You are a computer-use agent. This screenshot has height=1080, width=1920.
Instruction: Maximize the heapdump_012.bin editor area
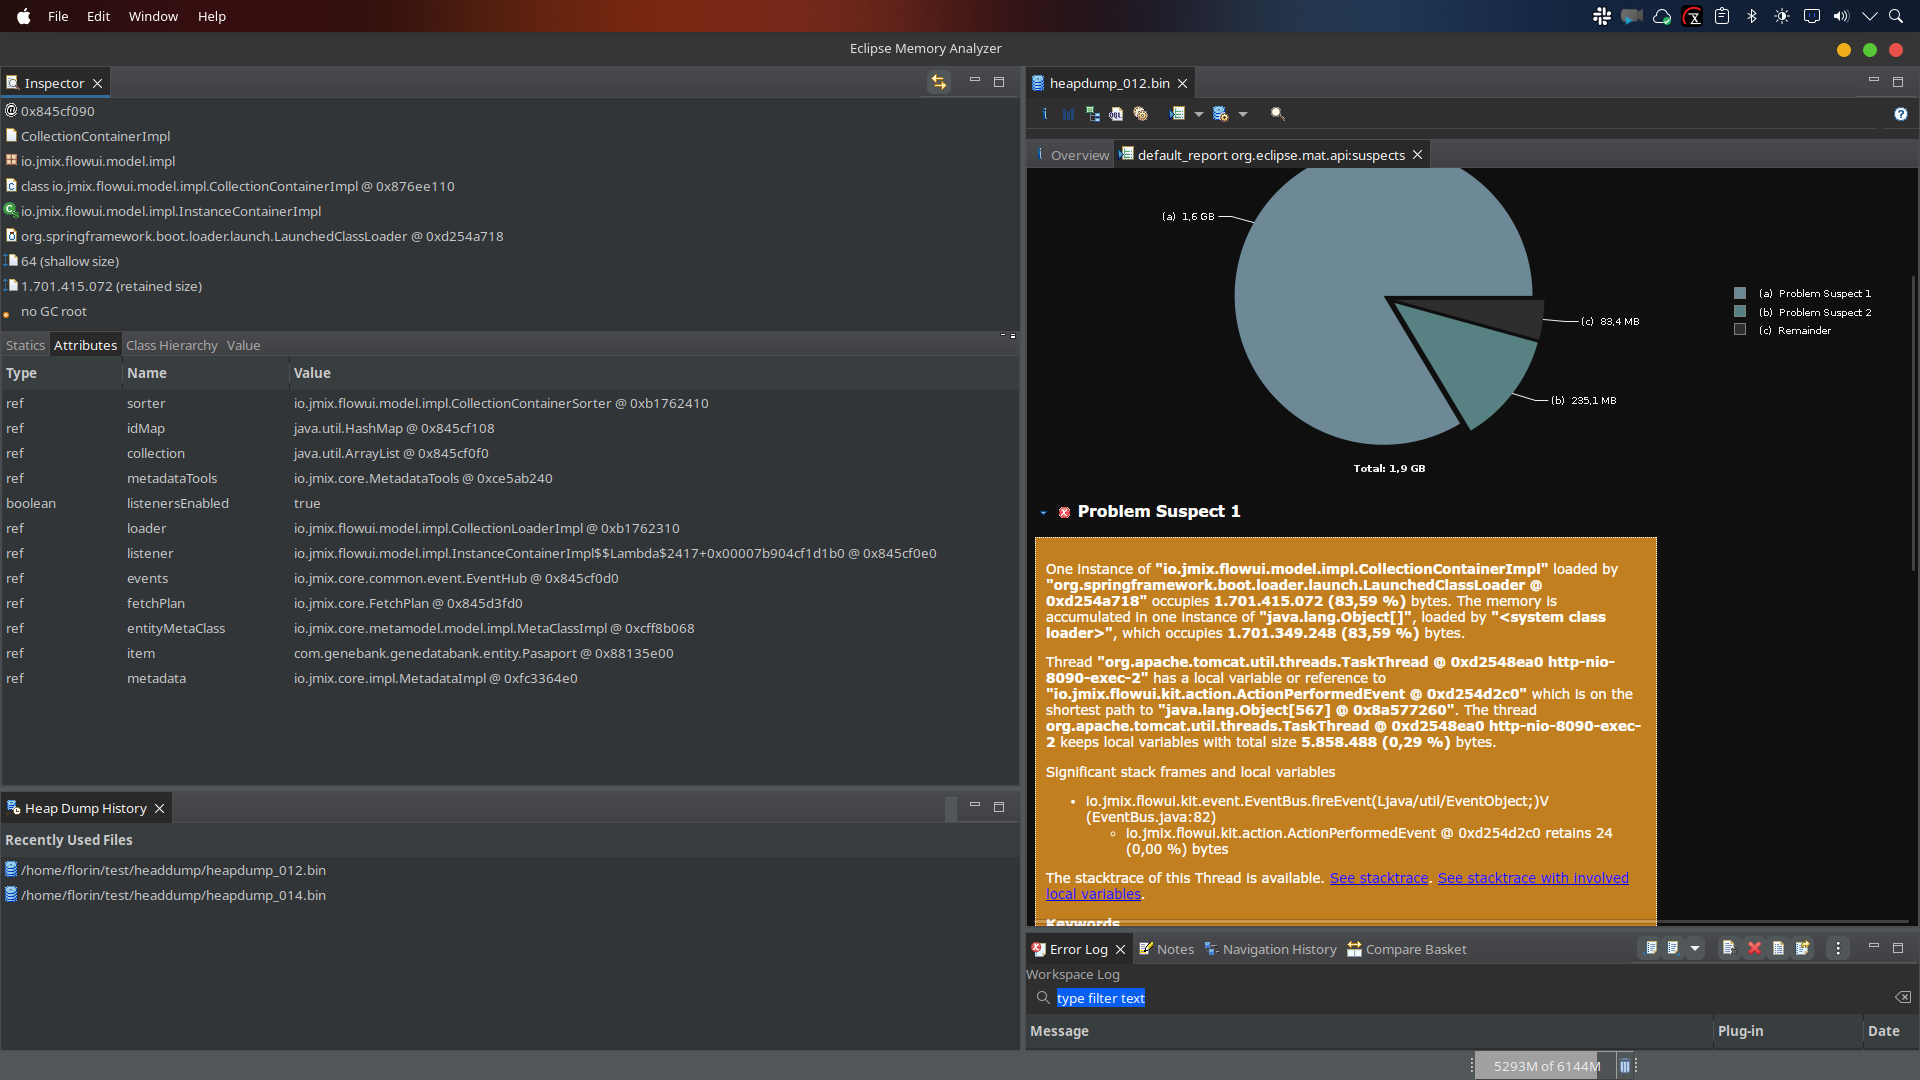click(1898, 81)
